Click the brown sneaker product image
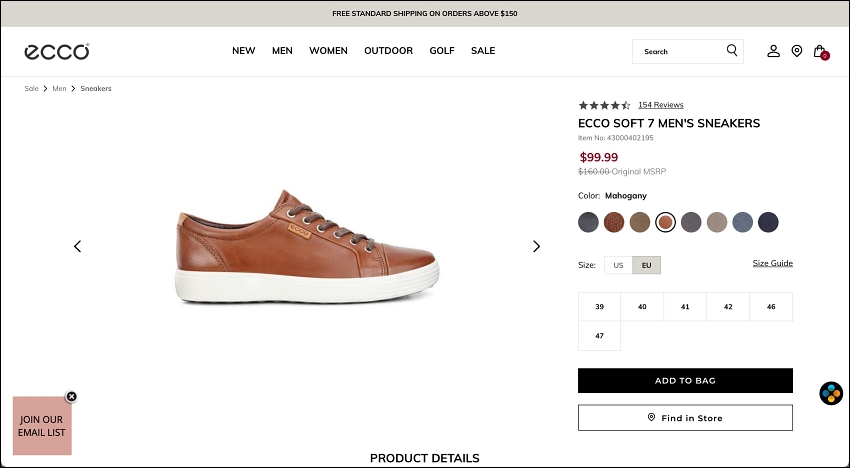The height and width of the screenshot is (468, 850). pos(307,247)
